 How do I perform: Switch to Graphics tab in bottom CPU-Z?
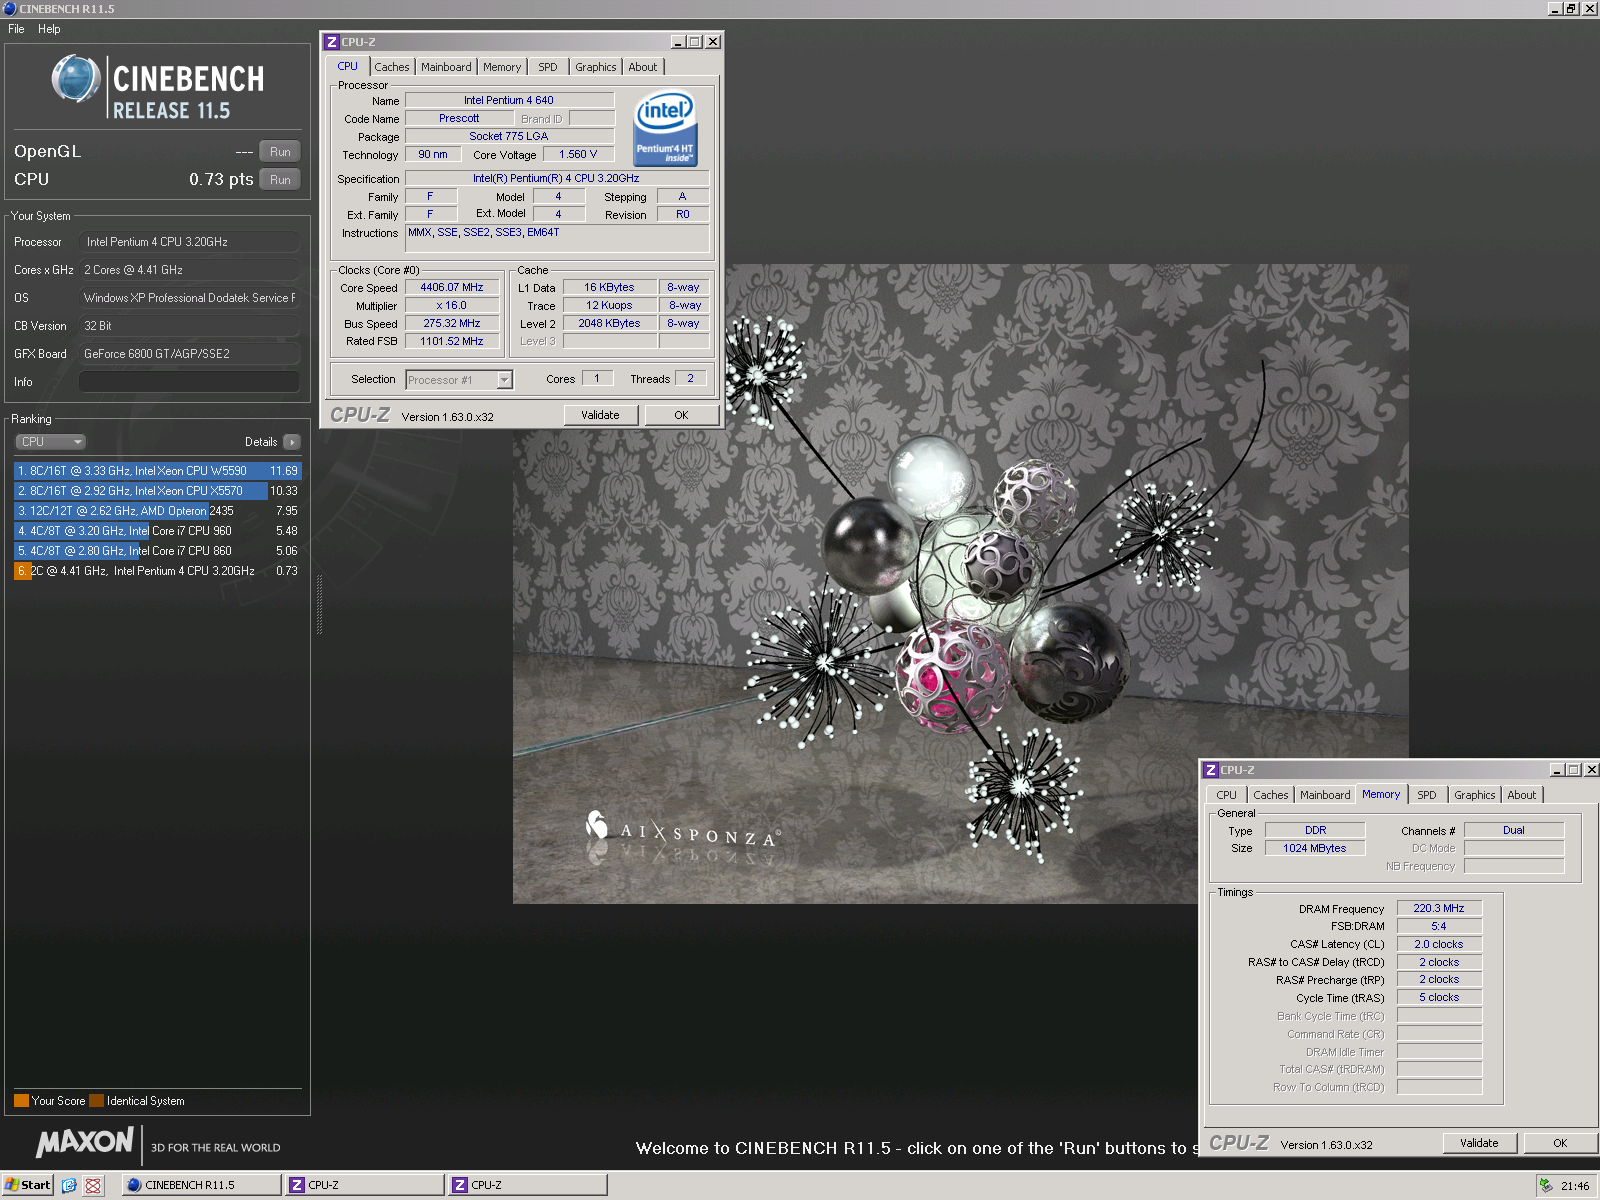coord(1475,795)
